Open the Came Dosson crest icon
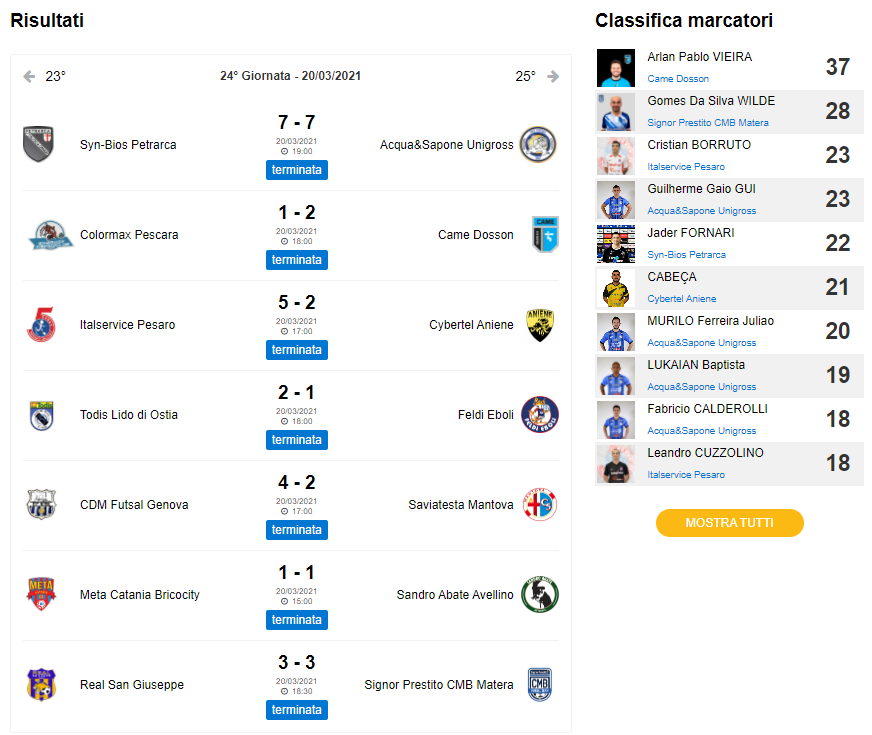This screenshot has height=735, width=872. (x=545, y=234)
